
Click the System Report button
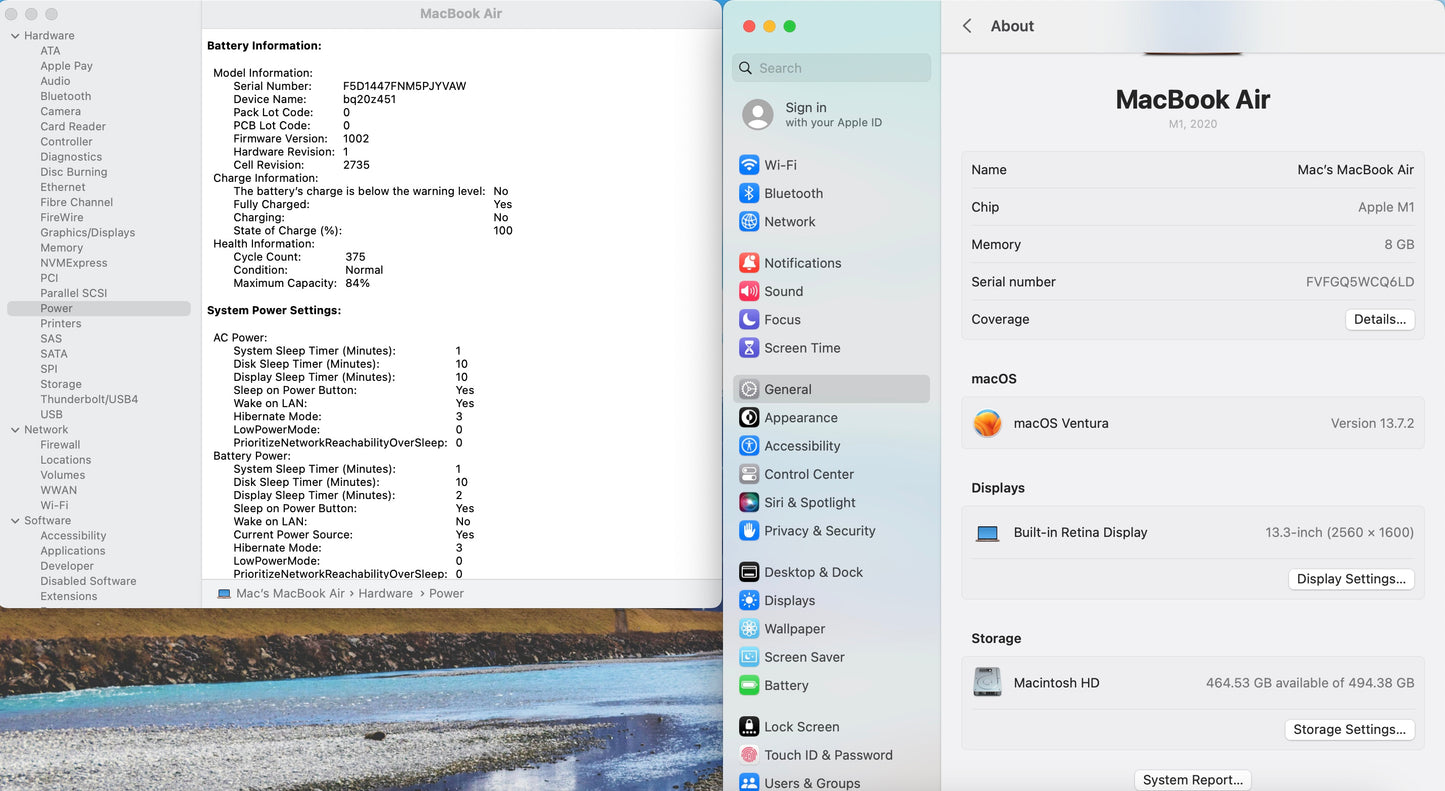point(1192,780)
